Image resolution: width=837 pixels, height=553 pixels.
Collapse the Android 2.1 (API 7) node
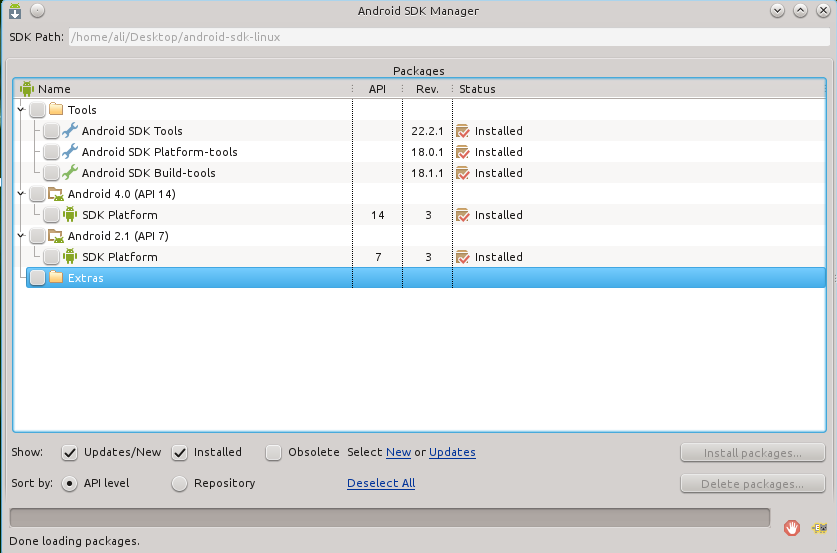click(x=21, y=235)
